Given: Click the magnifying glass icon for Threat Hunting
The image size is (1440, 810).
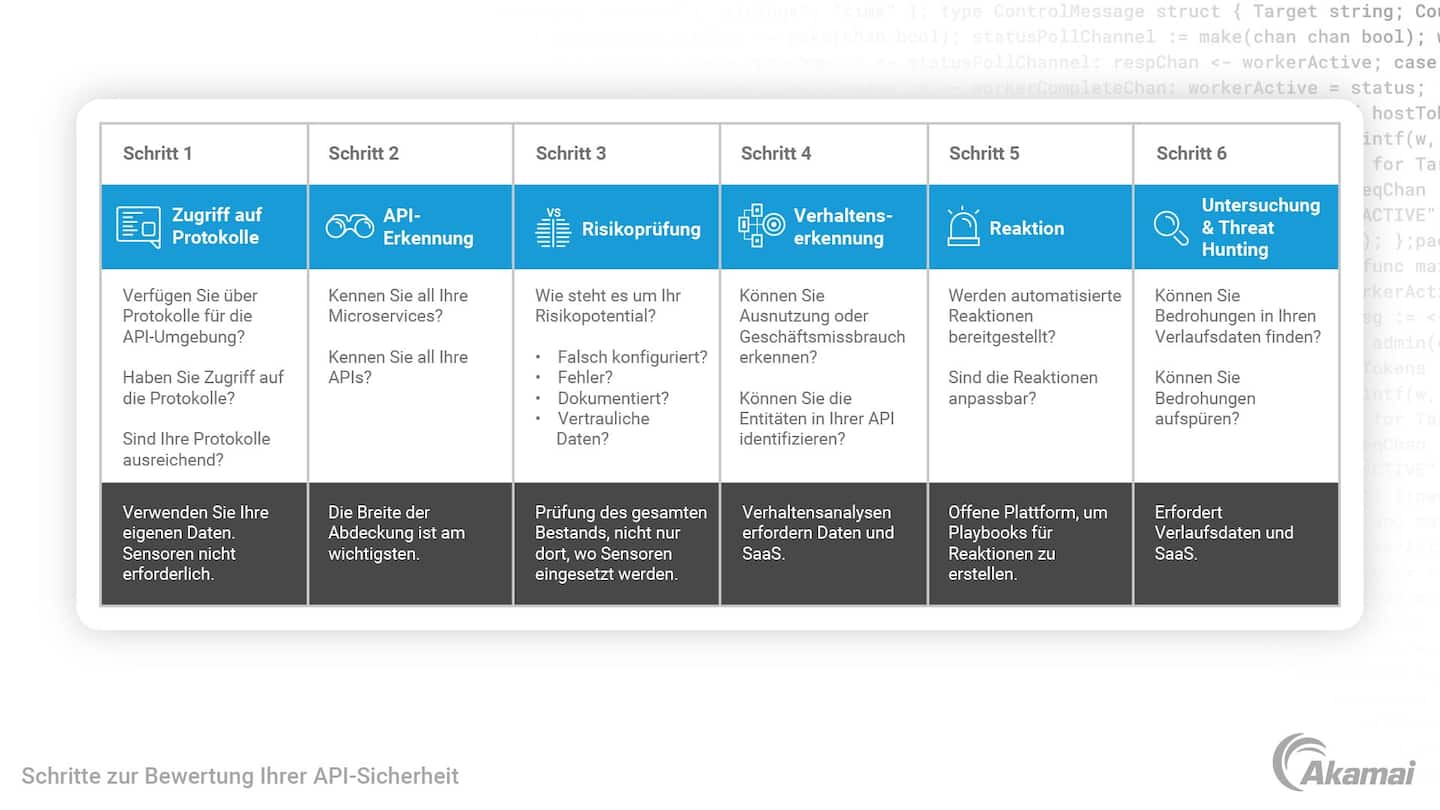Looking at the screenshot, I should click(1171, 228).
